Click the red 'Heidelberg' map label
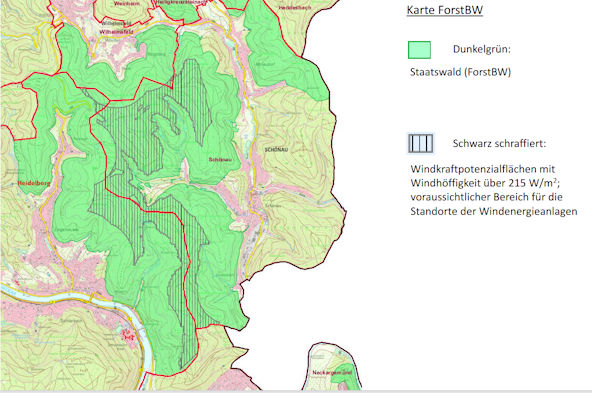 tap(34, 183)
